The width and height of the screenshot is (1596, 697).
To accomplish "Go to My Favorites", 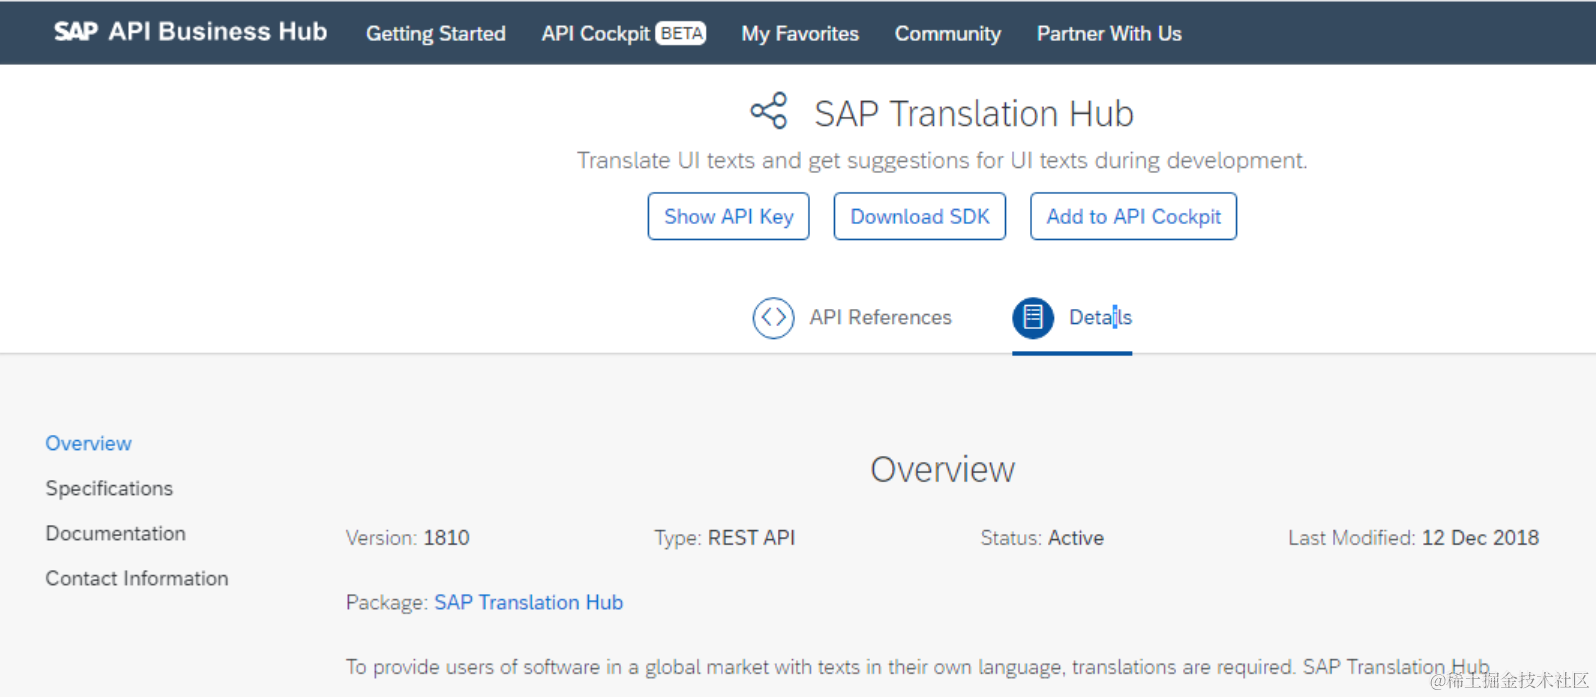I will pyautogui.click(x=800, y=33).
